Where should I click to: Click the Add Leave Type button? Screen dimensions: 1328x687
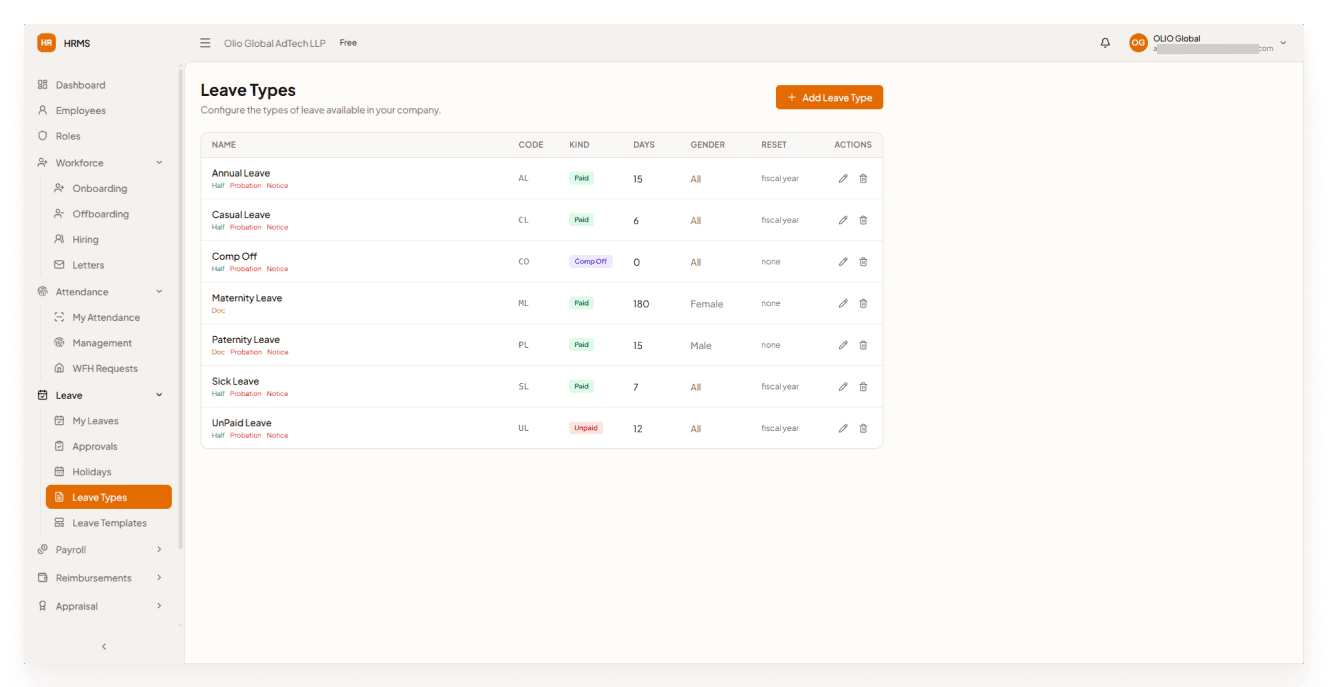pos(829,98)
